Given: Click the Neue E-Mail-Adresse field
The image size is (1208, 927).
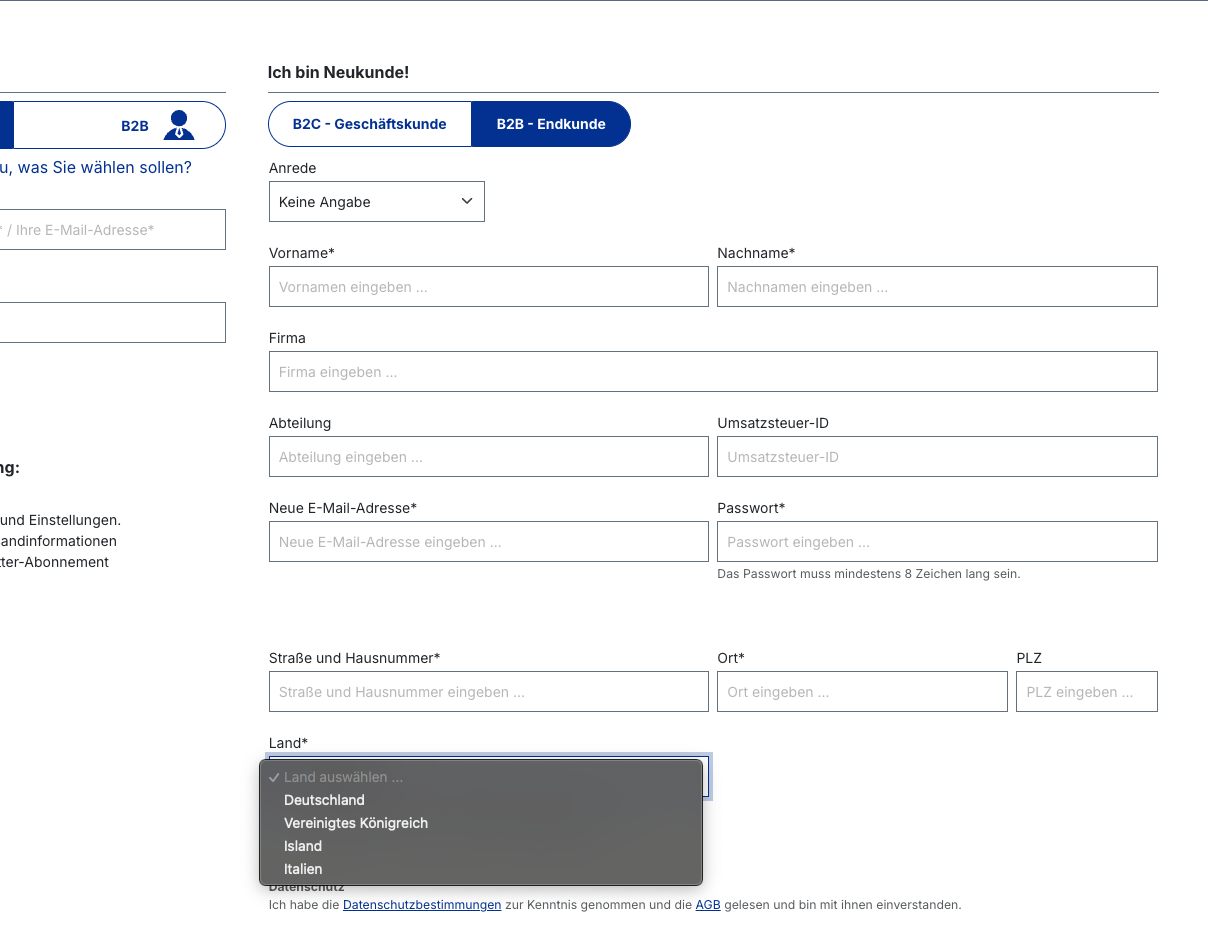Looking at the screenshot, I should pos(489,542).
